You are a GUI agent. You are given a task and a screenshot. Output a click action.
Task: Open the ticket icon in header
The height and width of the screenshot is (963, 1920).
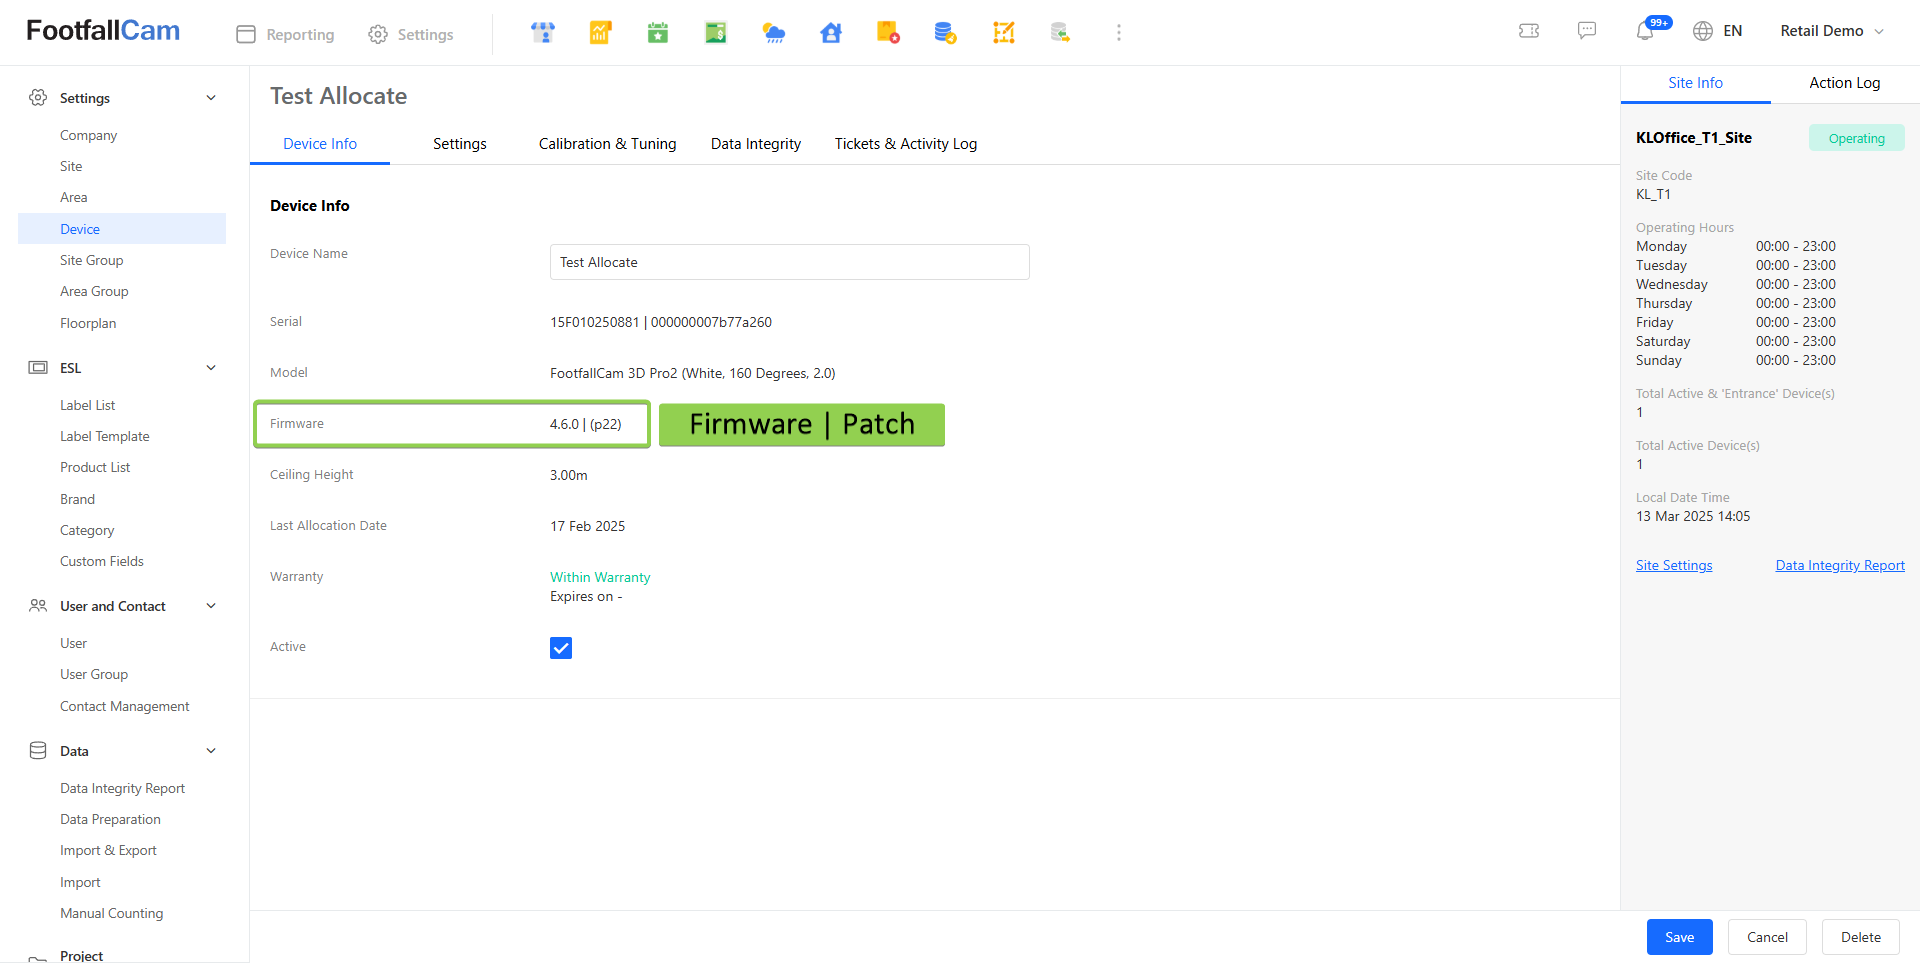[x=1529, y=31]
